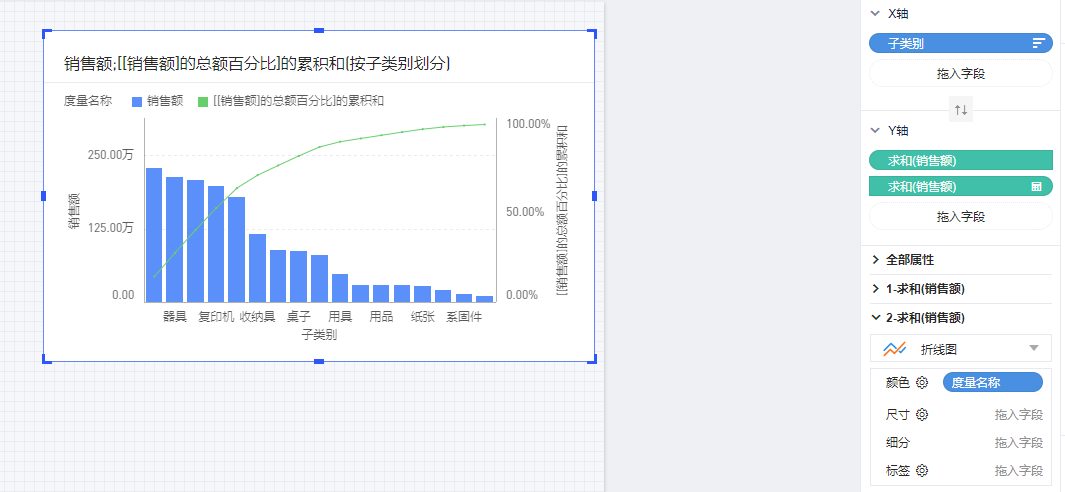1065x492 pixels.
Task: Open the 折线图 chart type dropdown
Action: pyautogui.click(x=1033, y=348)
